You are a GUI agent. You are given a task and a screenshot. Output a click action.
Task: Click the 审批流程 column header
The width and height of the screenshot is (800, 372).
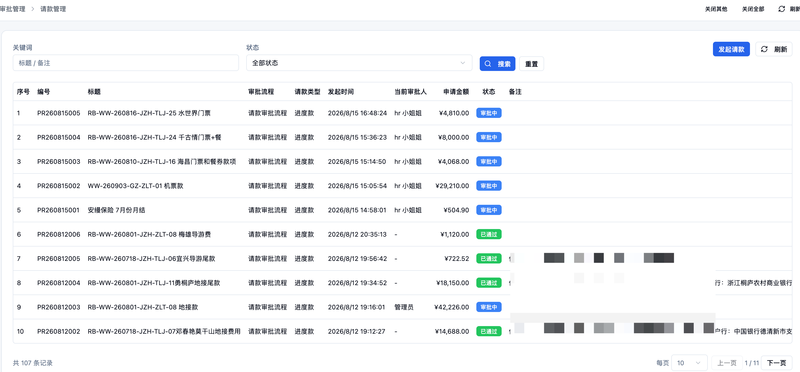261,92
